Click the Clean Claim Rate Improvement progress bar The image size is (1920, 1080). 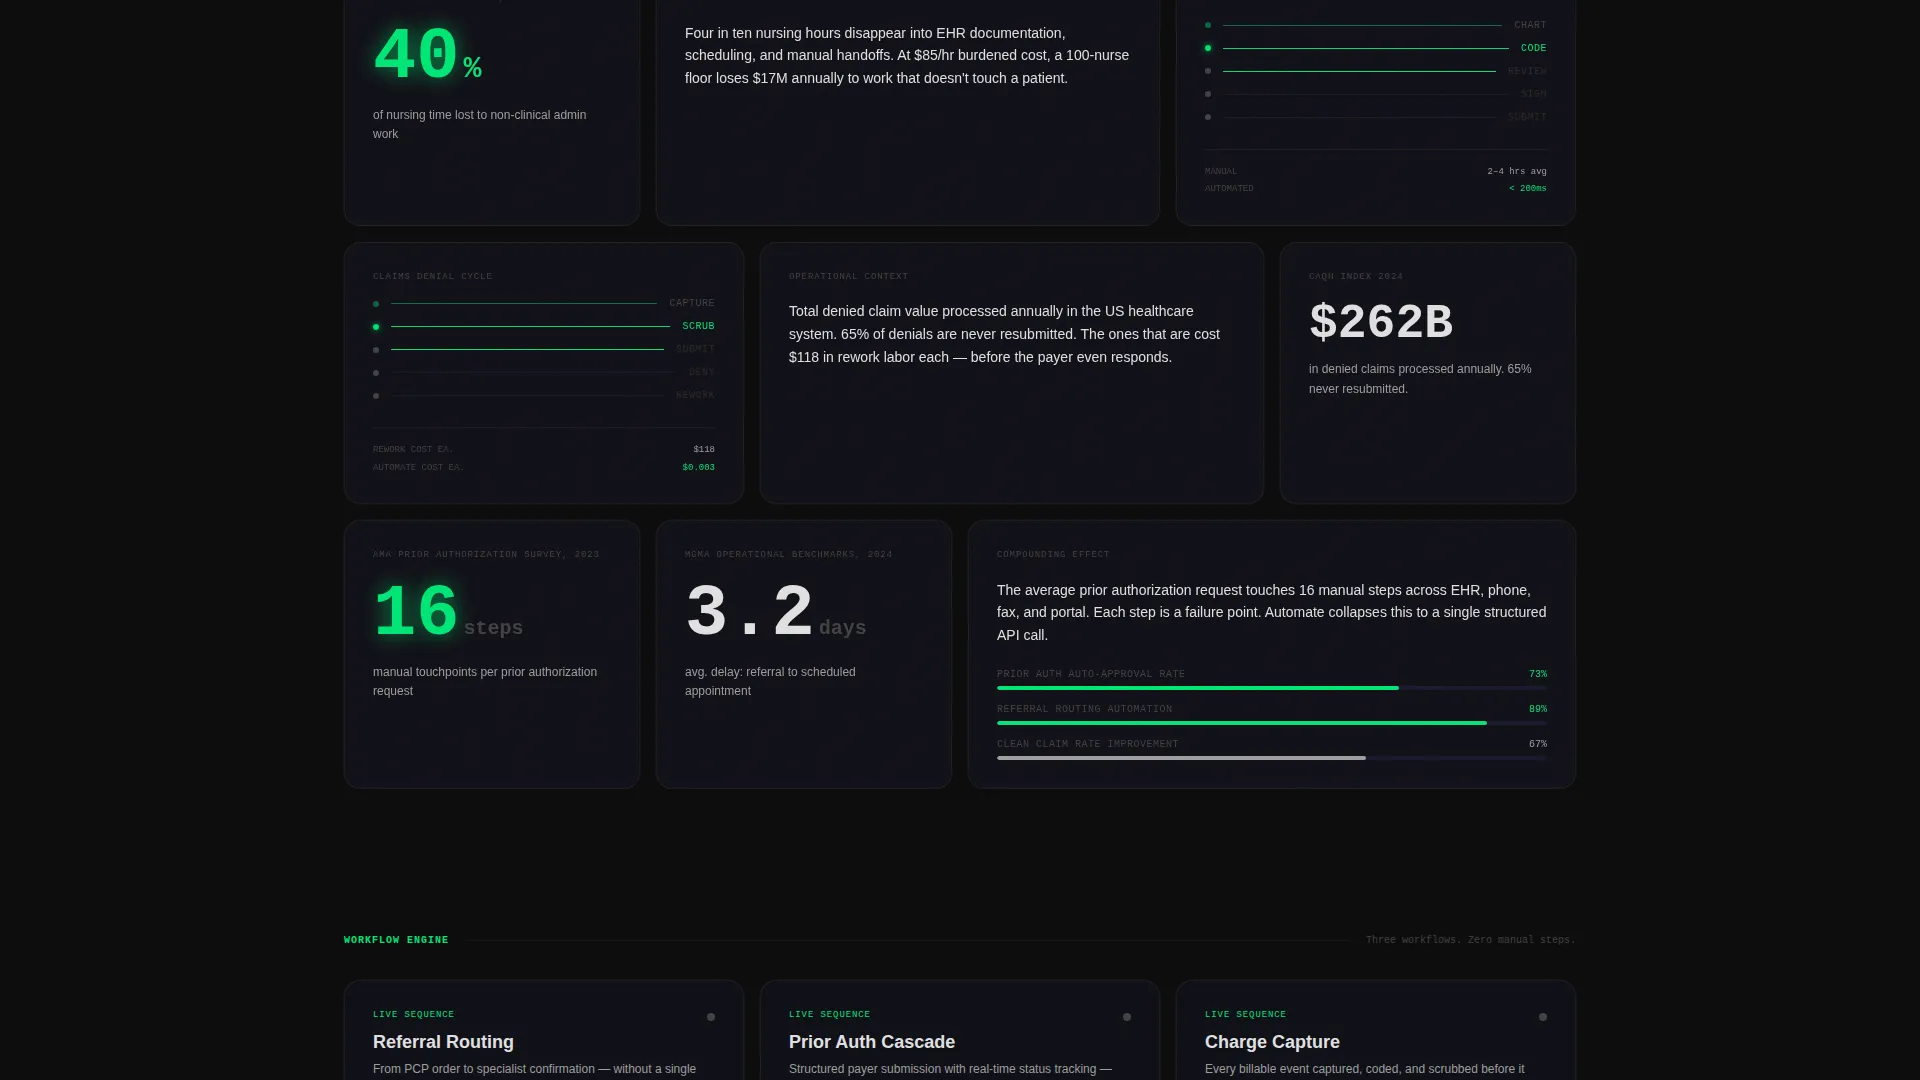coord(1272,758)
